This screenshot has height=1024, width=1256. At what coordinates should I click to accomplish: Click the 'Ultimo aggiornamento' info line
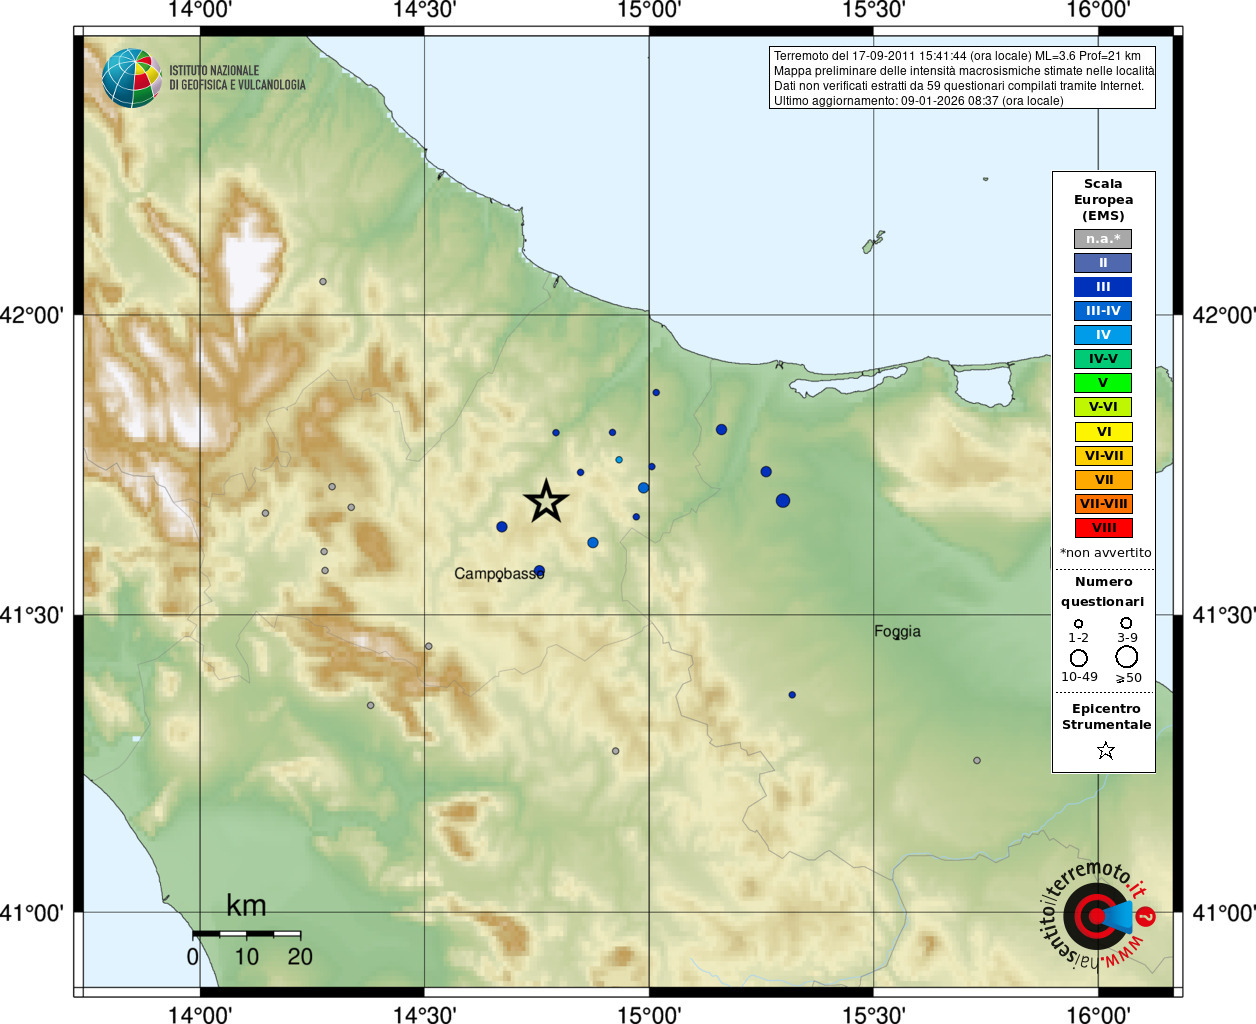click(x=918, y=101)
